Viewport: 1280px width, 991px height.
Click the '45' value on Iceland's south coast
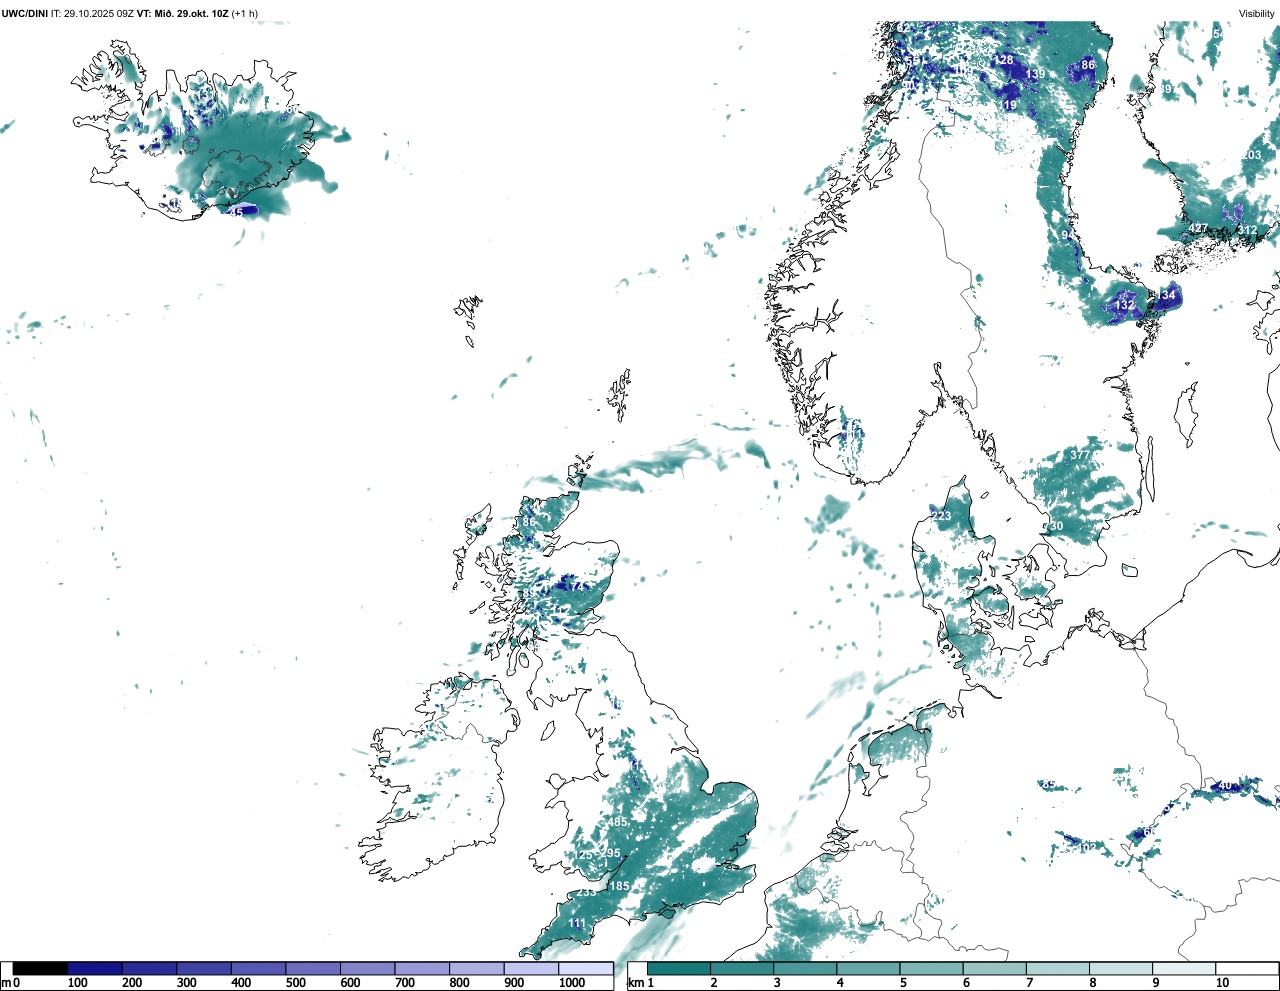pos(236,212)
